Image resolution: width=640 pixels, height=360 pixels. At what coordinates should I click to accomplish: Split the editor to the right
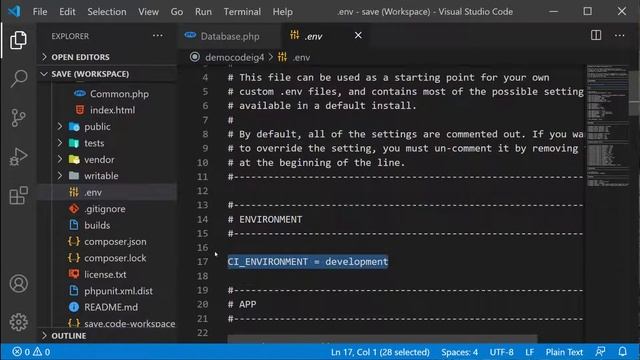tap(596, 36)
